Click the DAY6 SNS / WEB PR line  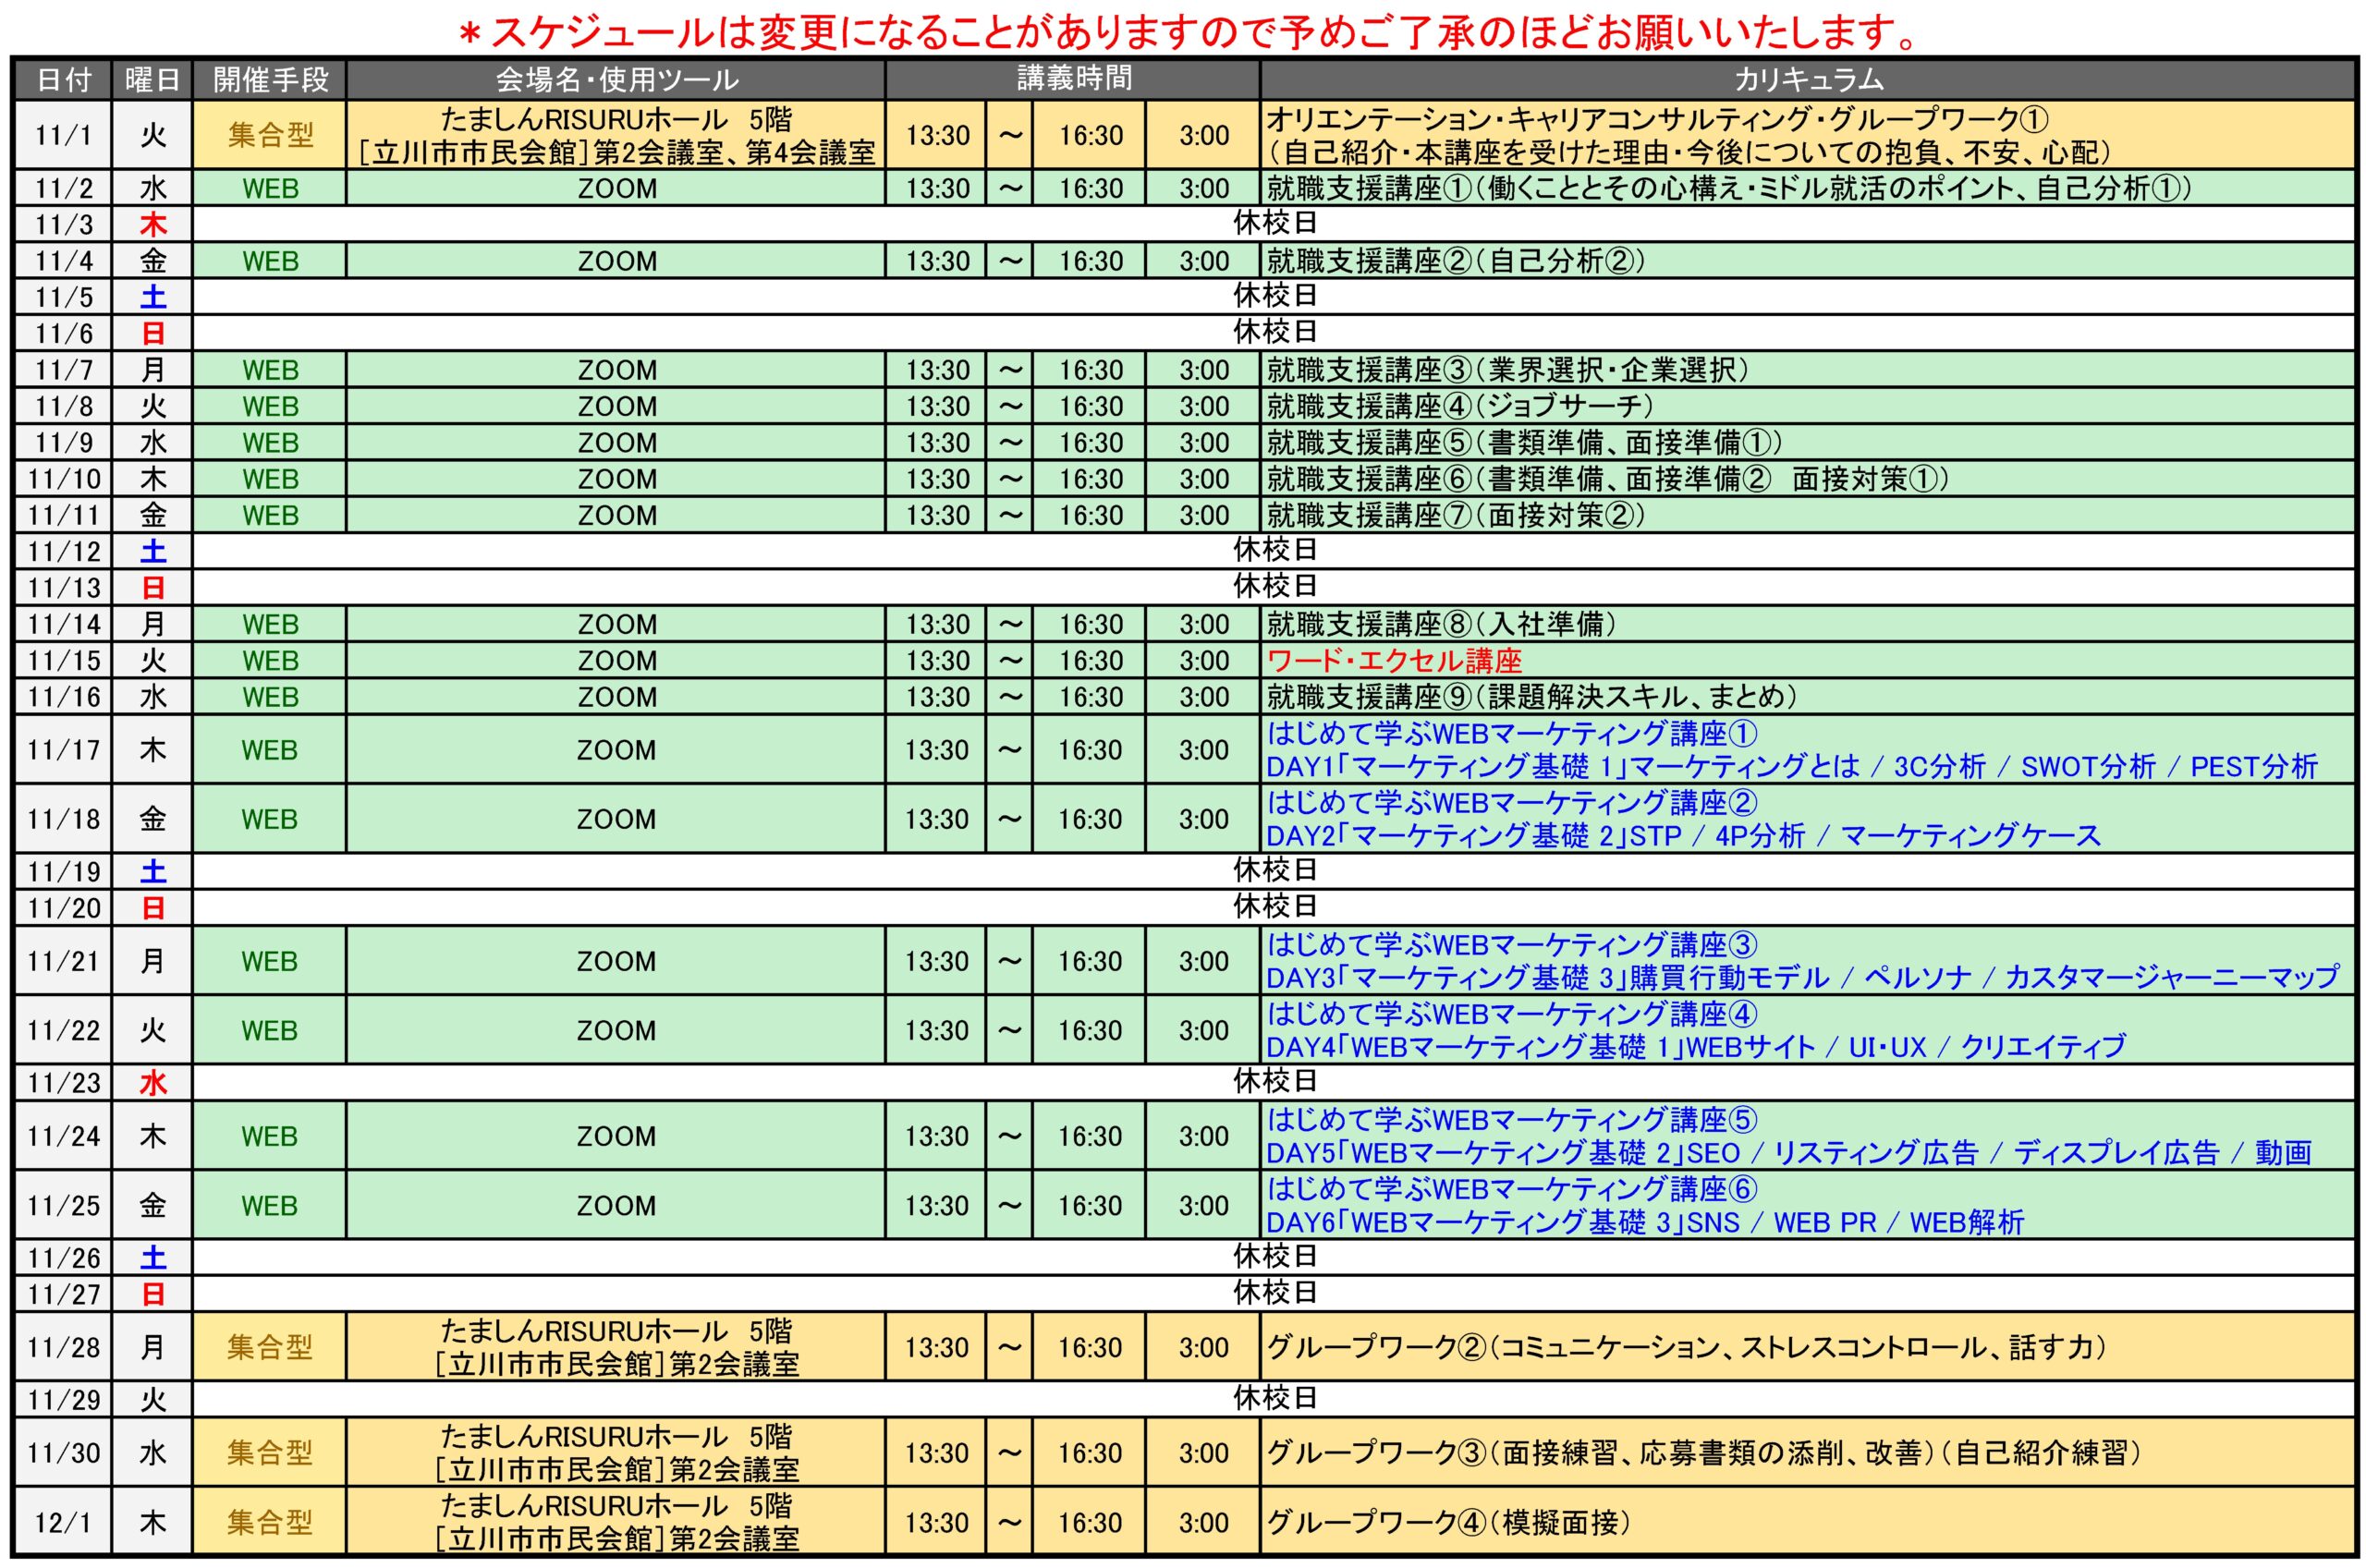coord(1645,1222)
